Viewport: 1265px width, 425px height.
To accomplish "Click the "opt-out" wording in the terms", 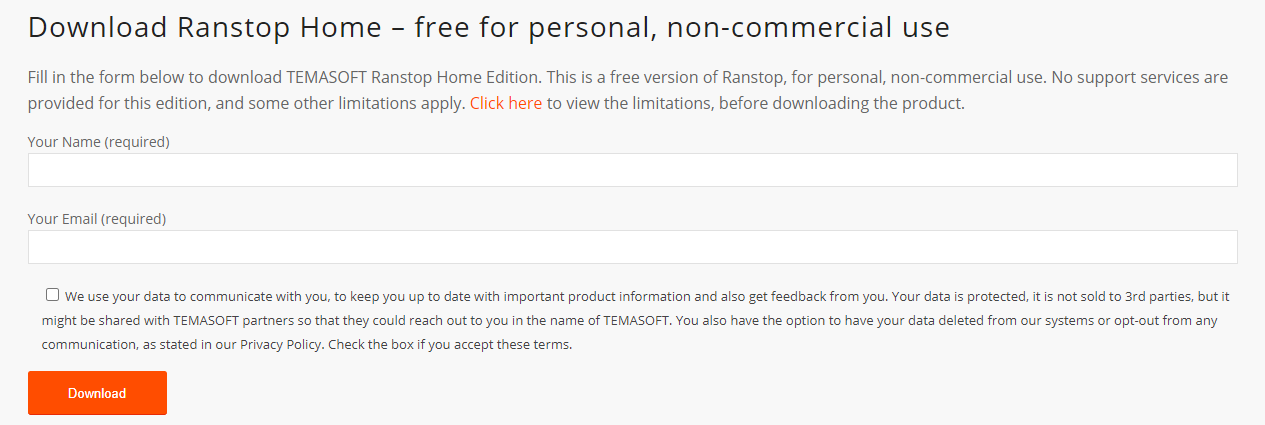I will point(1132,321).
